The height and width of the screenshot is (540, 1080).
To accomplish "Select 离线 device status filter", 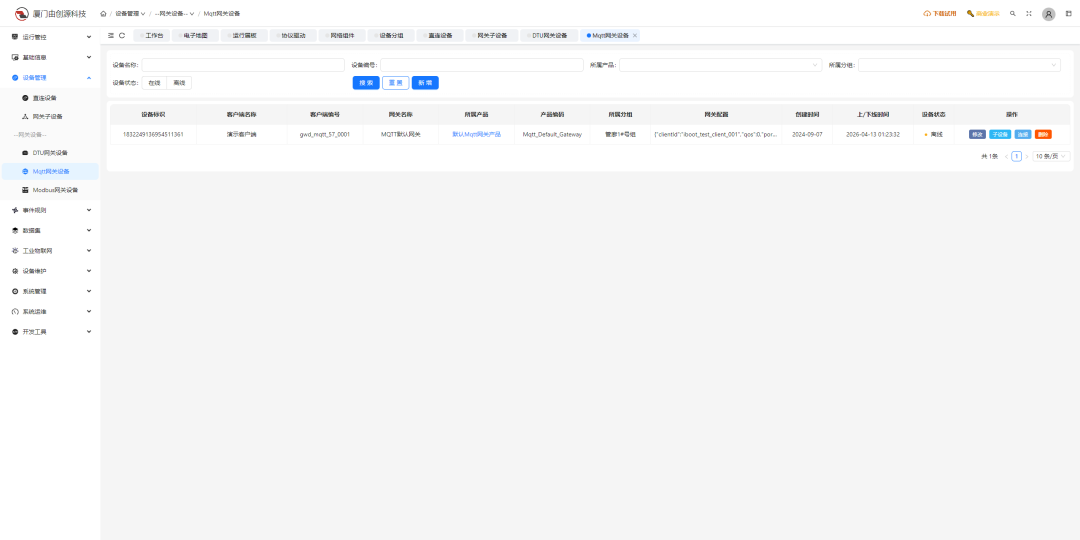I will pos(179,83).
